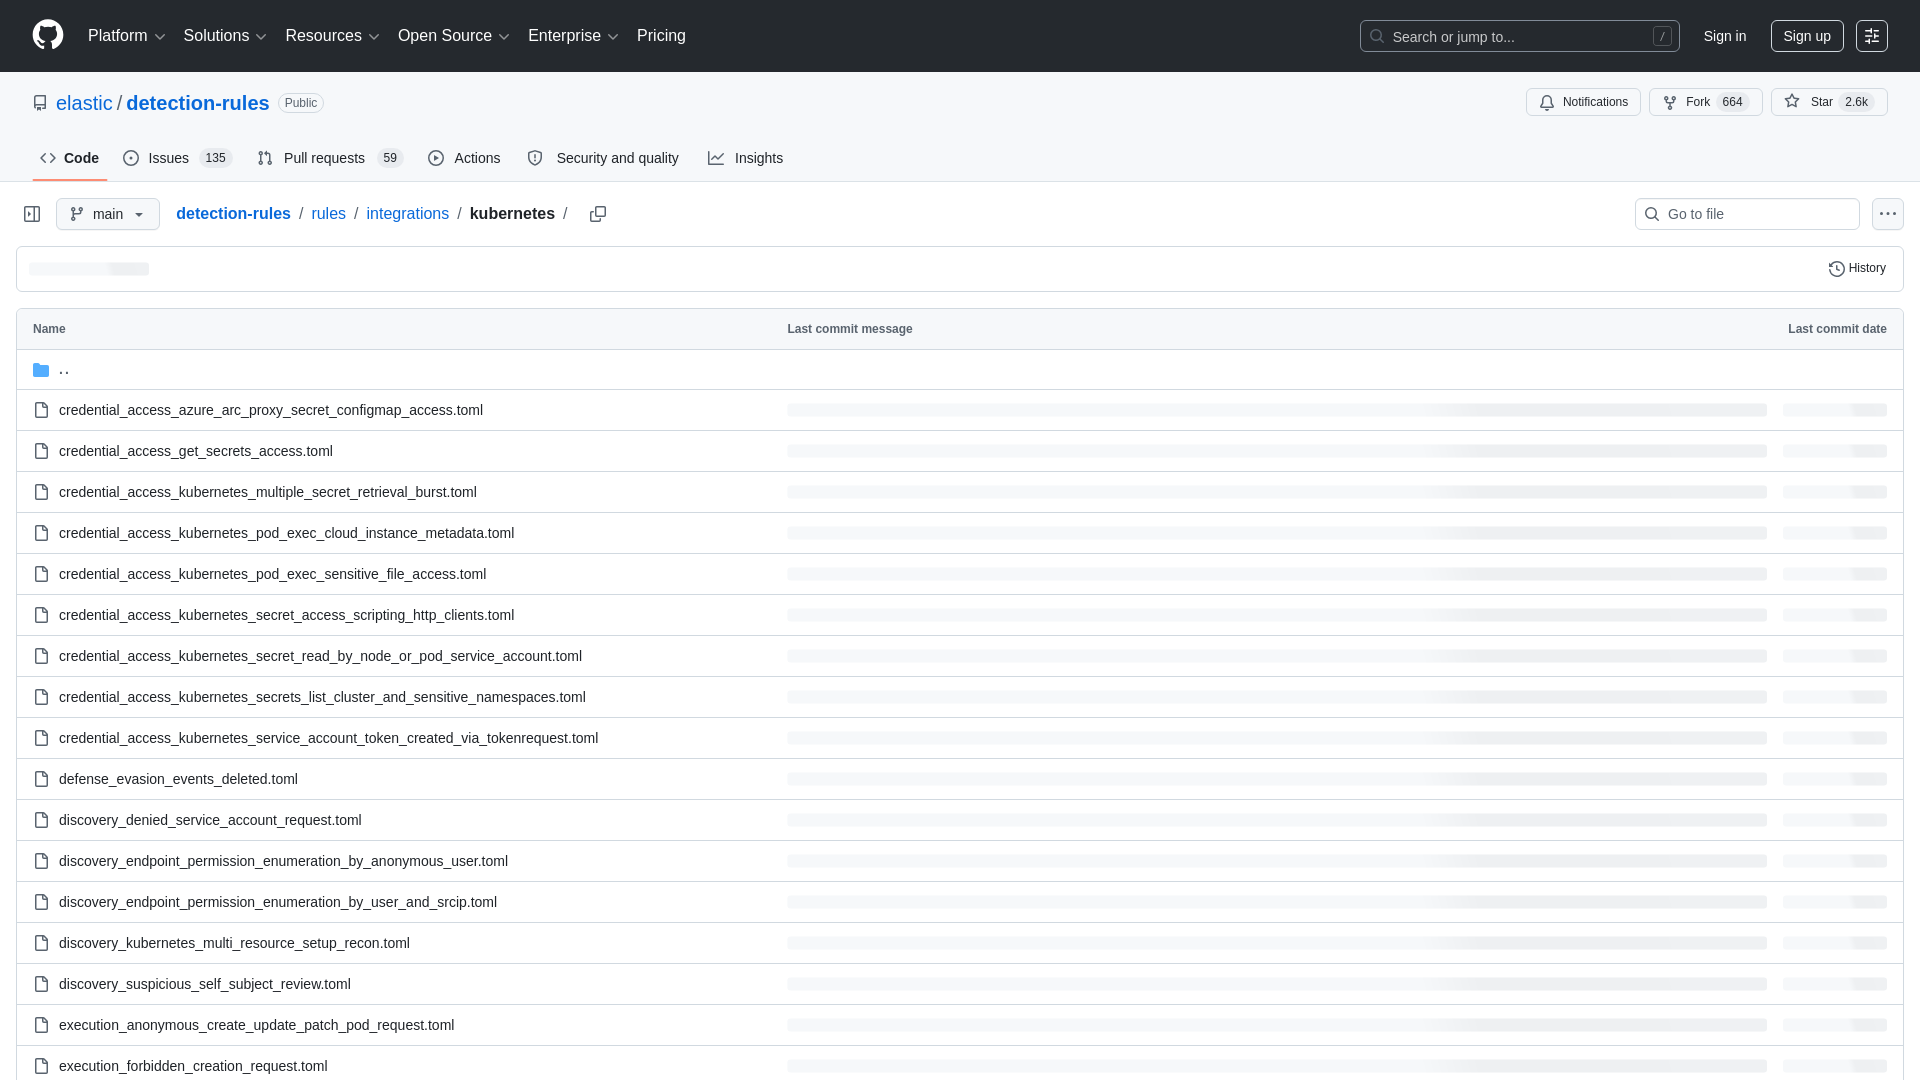Open credential_access_kubernetes_secret_read_by_node_or_pod_service_account.toml
This screenshot has height=1080, width=1920.
coord(320,656)
